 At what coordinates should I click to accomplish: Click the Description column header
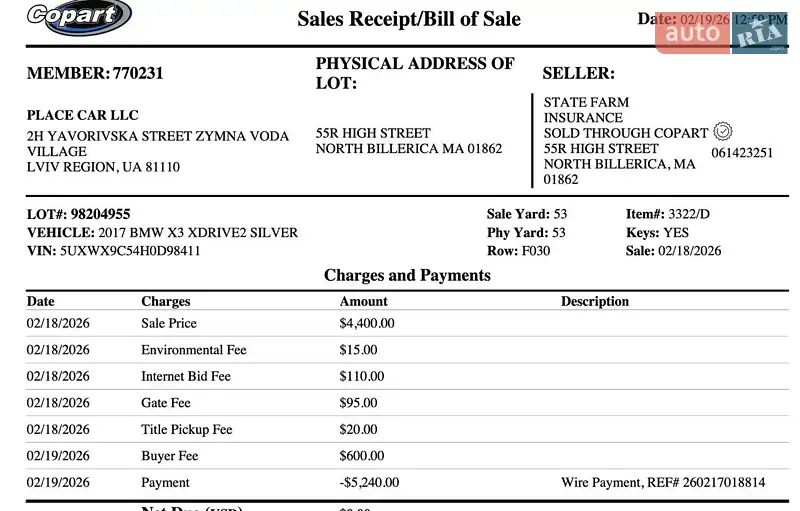click(595, 301)
